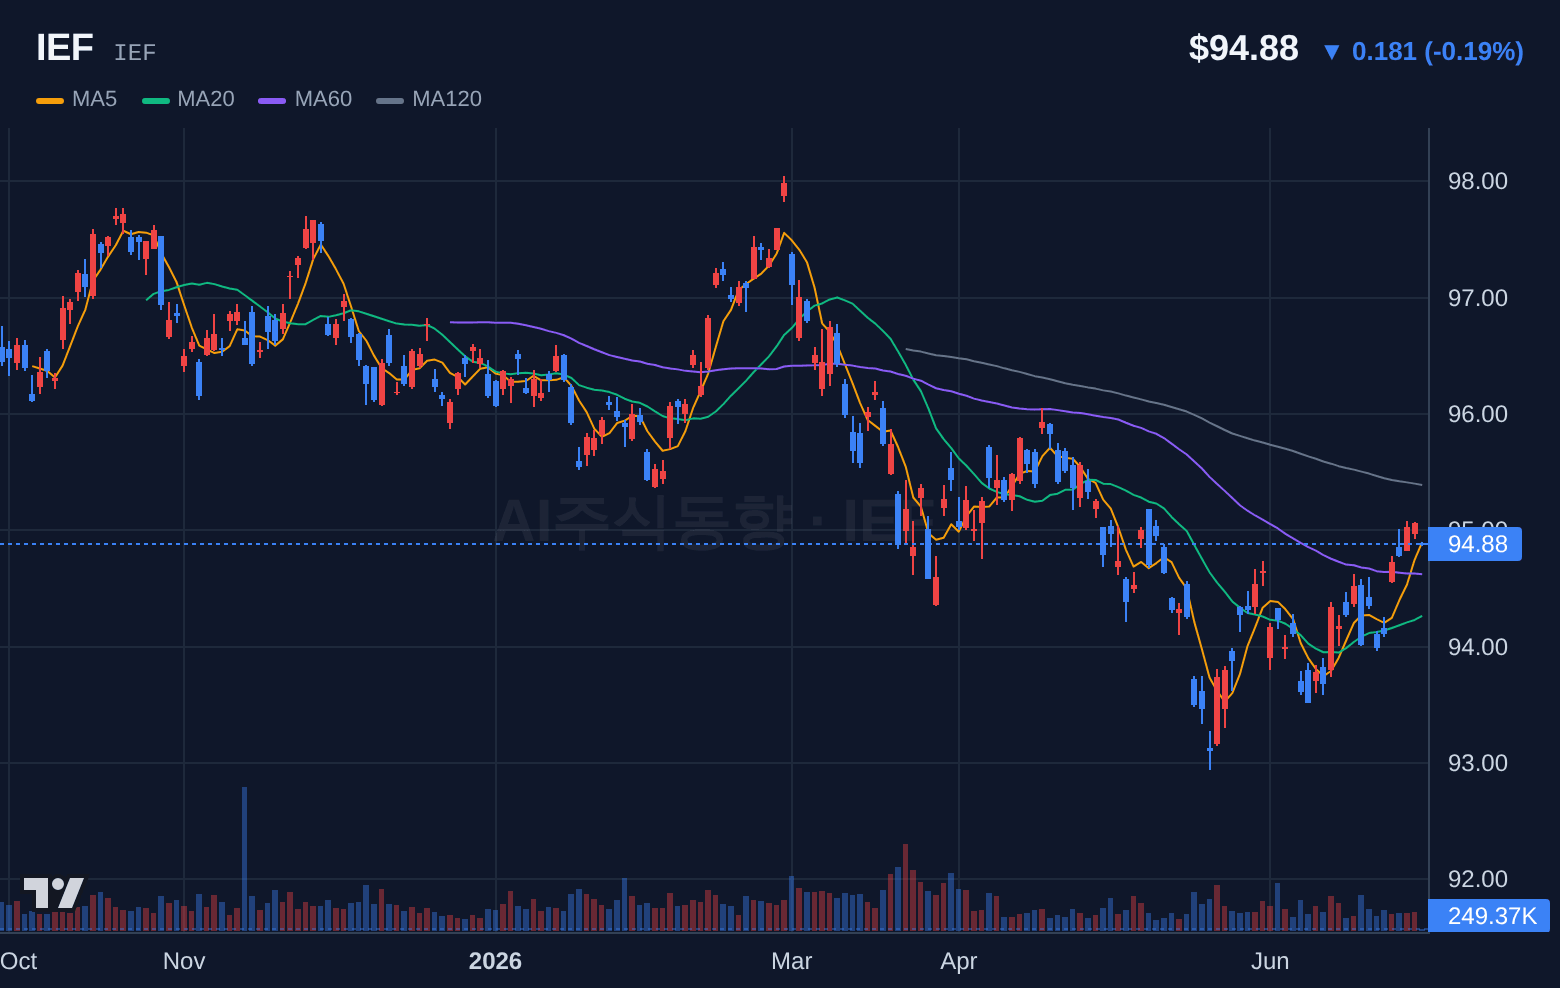Click the highest candlestick near 98.00
The height and width of the screenshot is (988, 1560).
pyautogui.click(x=784, y=188)
